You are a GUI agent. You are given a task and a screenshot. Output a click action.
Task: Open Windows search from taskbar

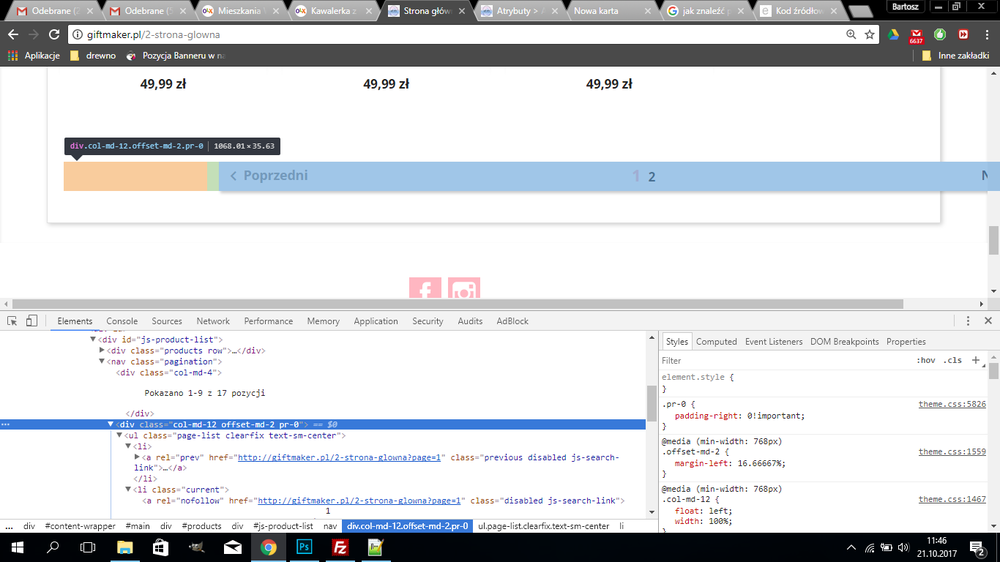pyautogui.click(x=53, y=547)
